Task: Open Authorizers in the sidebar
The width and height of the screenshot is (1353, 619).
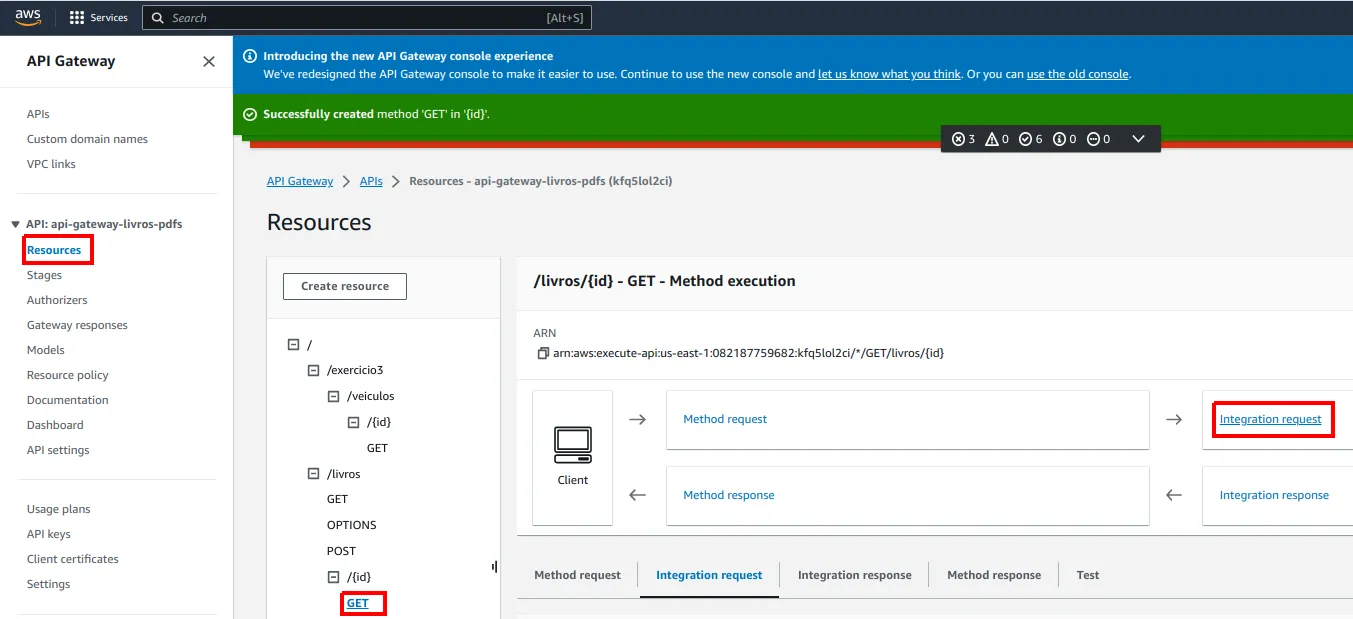Action: click(x=57, y=300)
